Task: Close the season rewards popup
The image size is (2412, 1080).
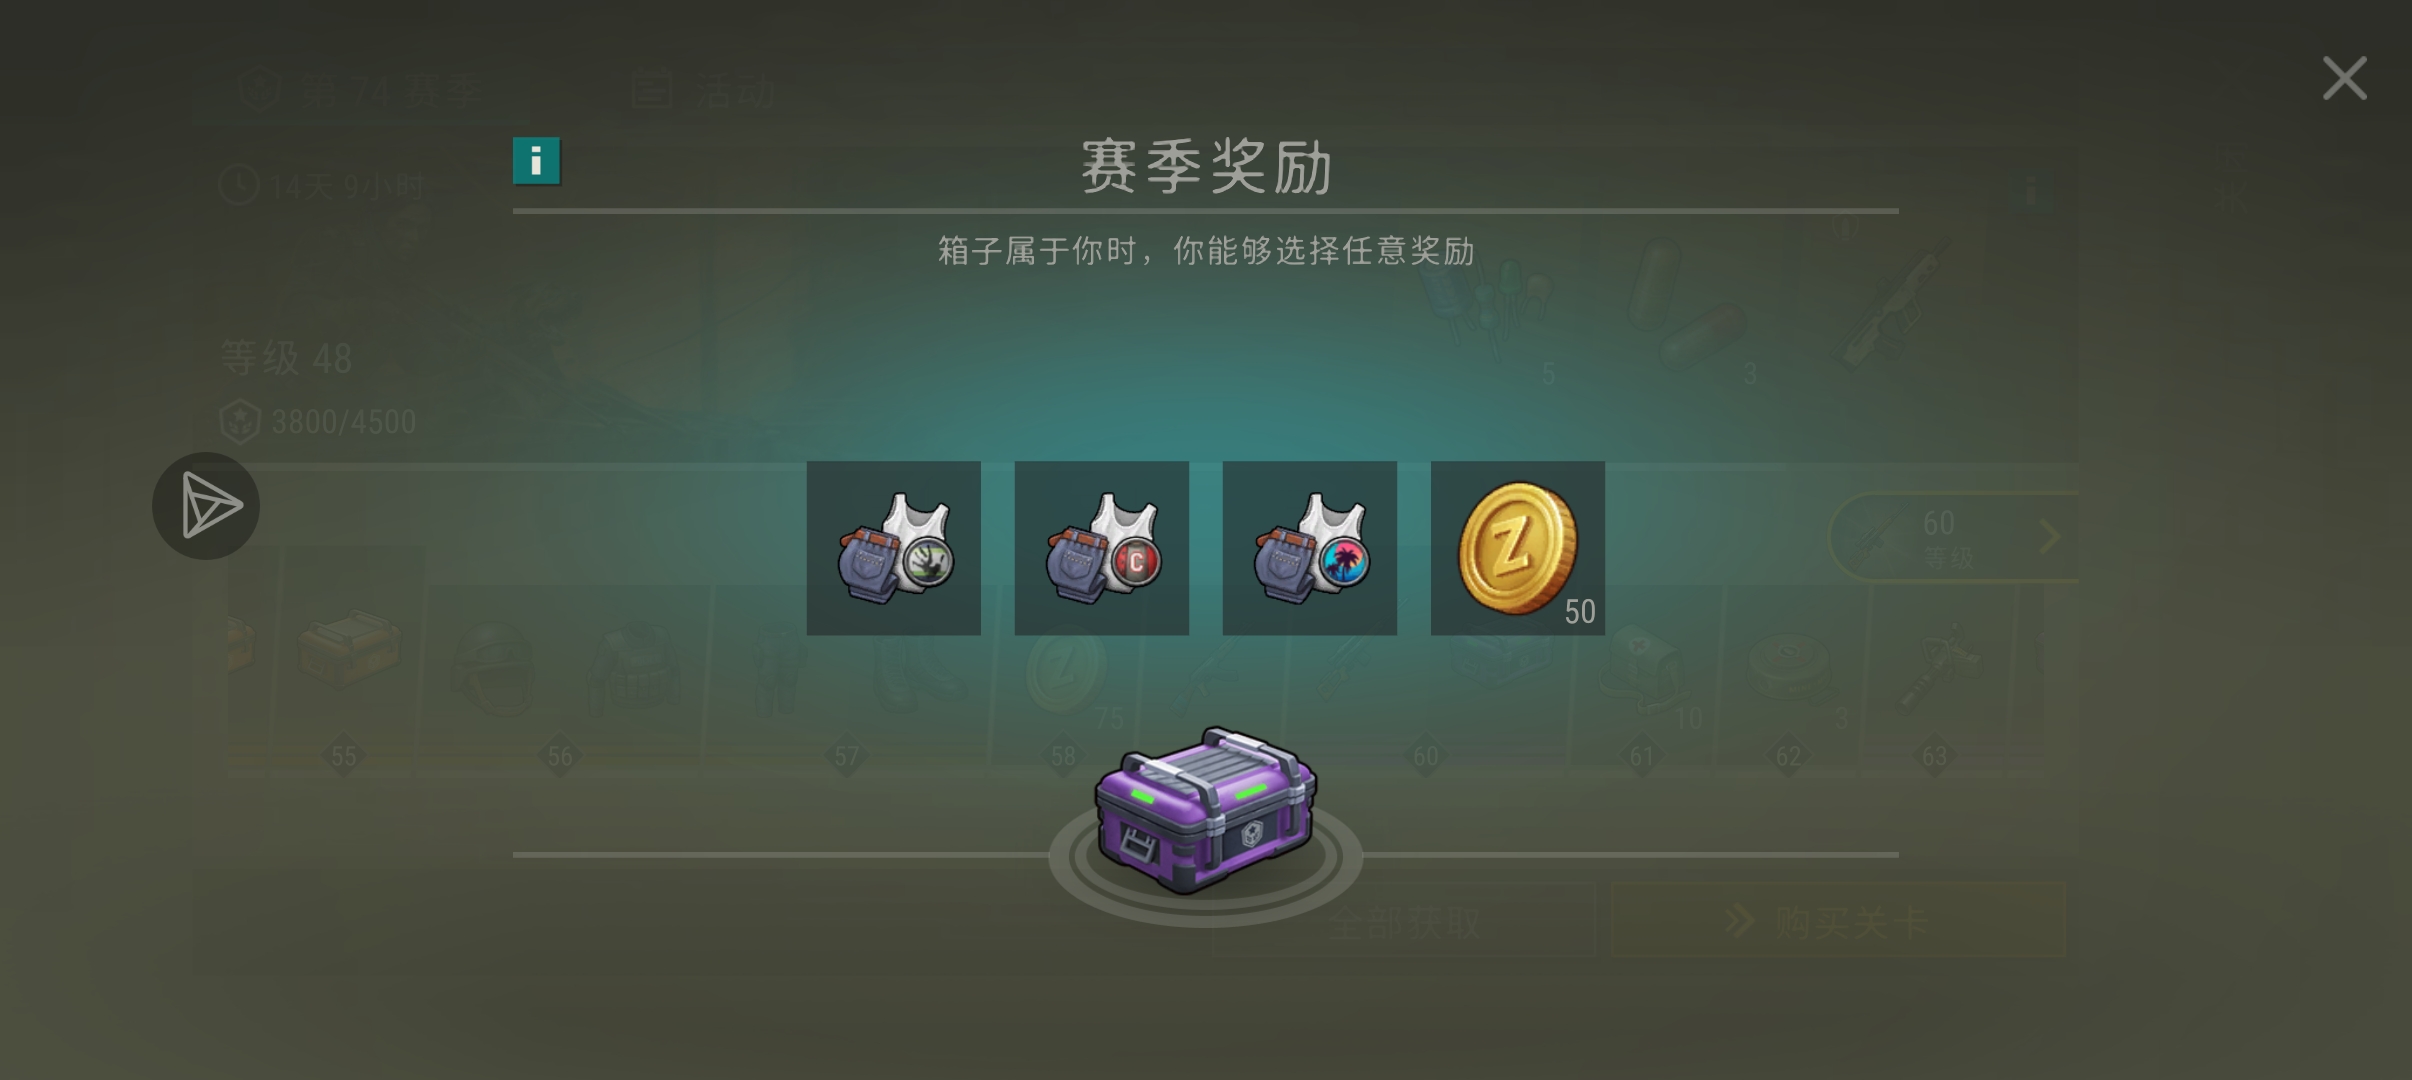Action: tap(2344, 78)
